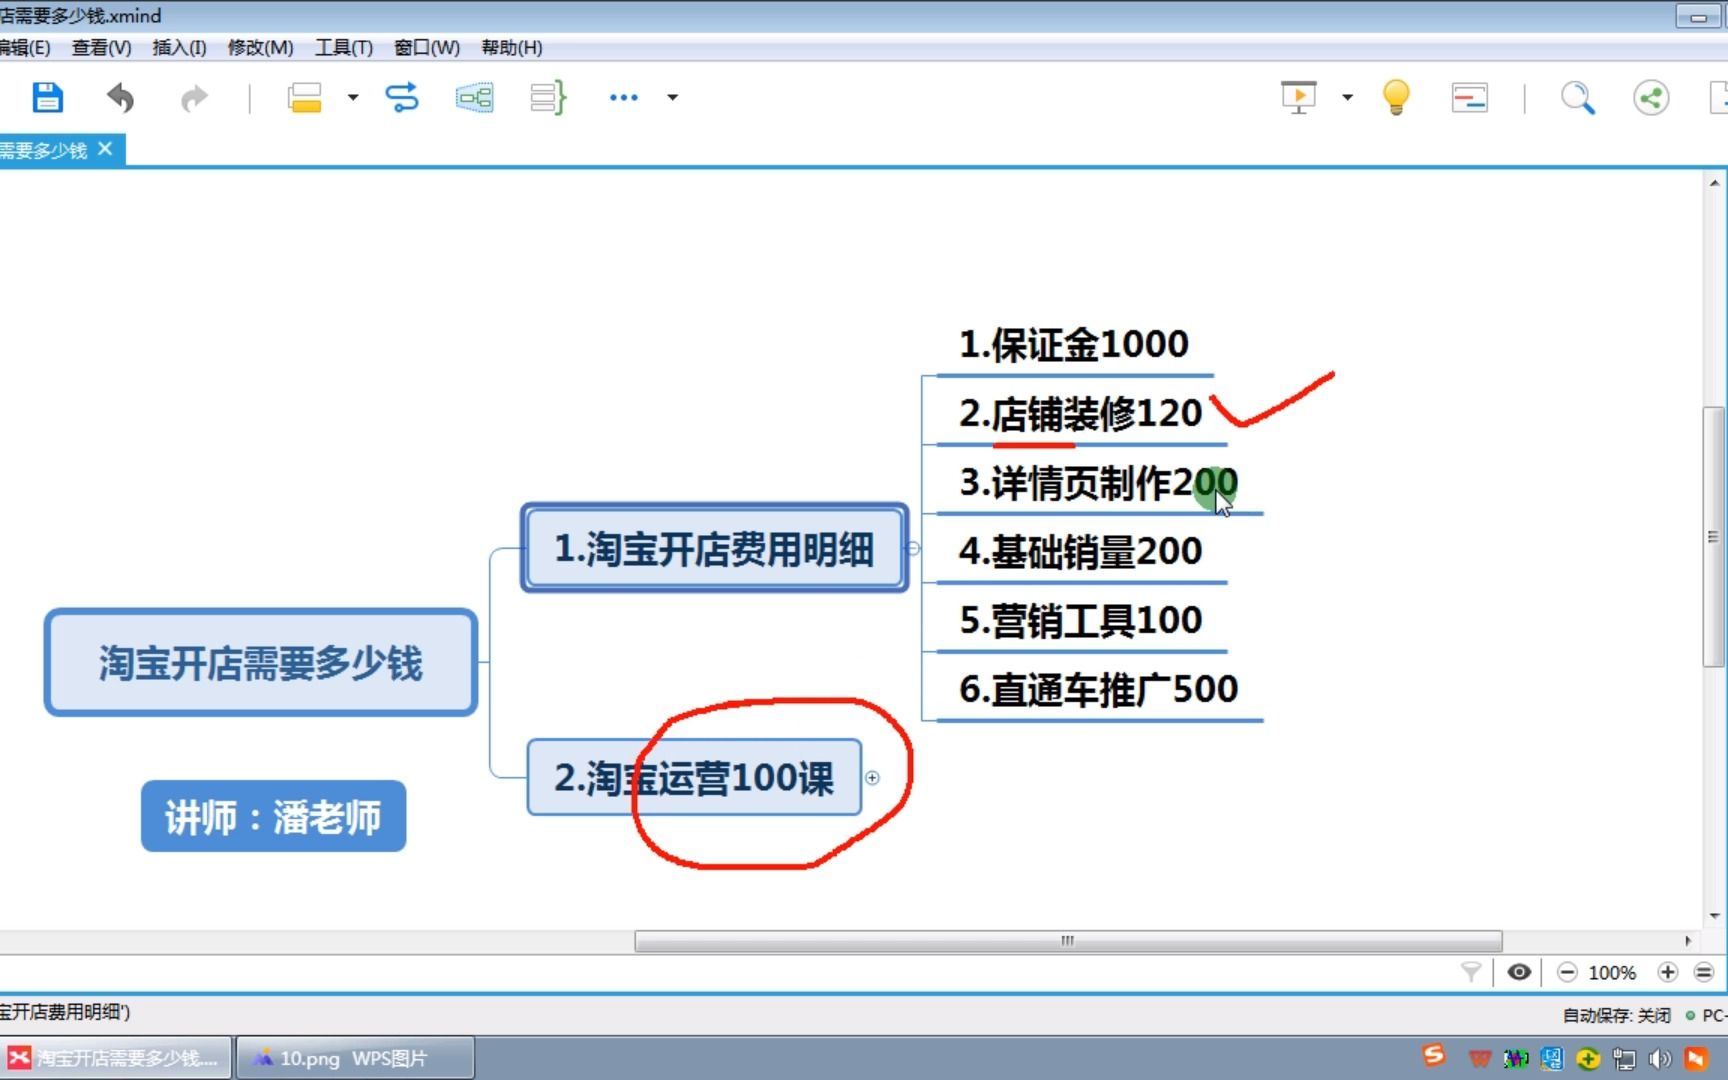The image size is (1728, 1080).
Task: Open the more tools ellipsis
Action: [x=624, y=97]
